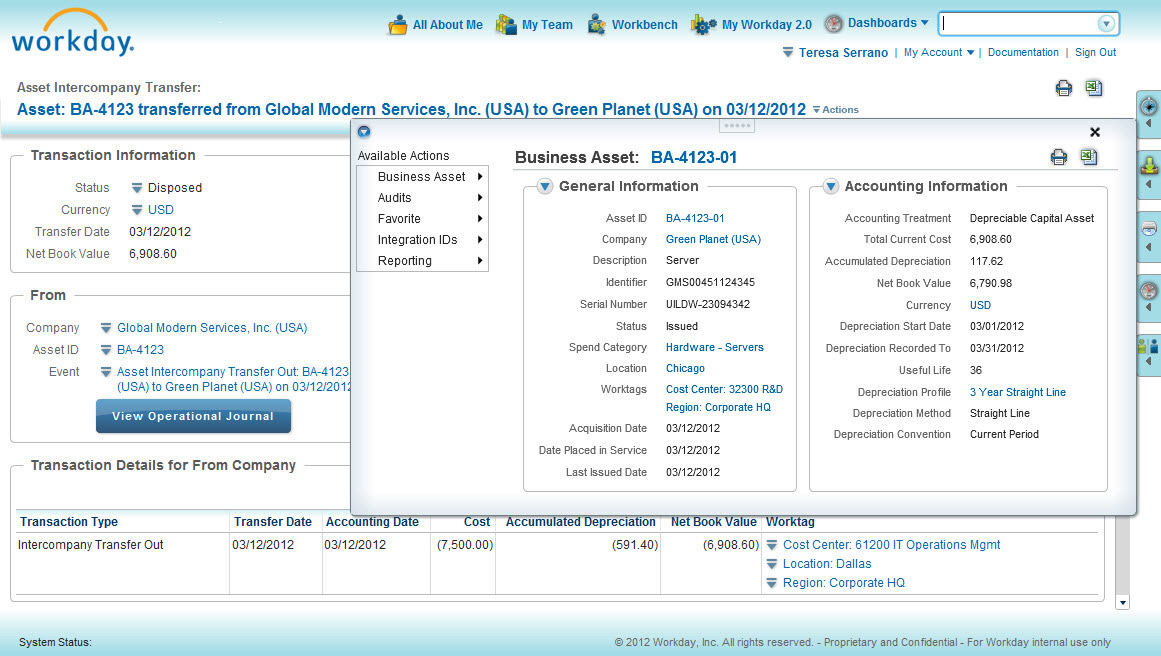Collapse the General Information section
Image resolution: width=1161 pixels, height=656 pixels.
coord(545,186)
